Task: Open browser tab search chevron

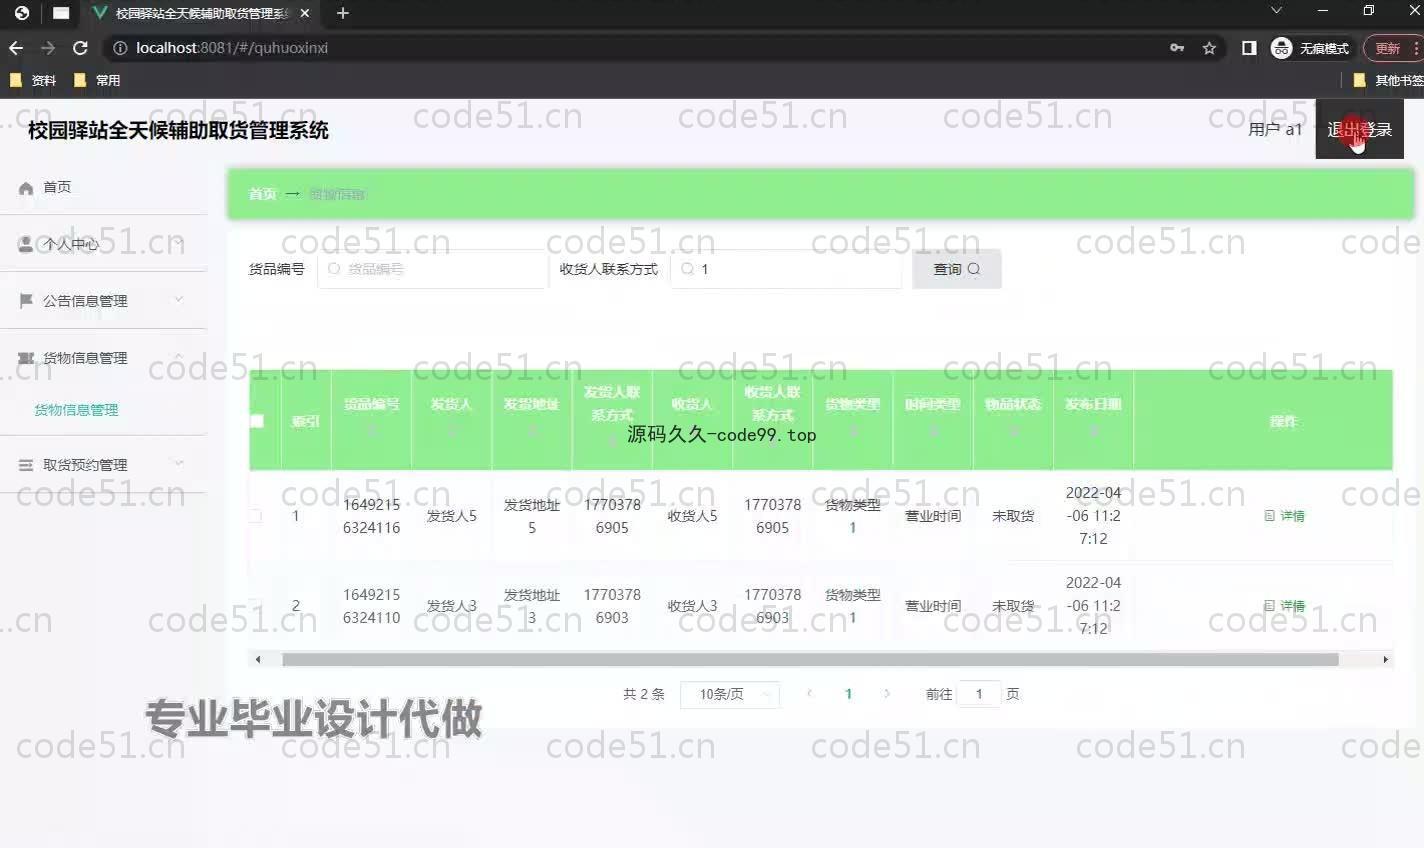Action: coord(1276,10)
